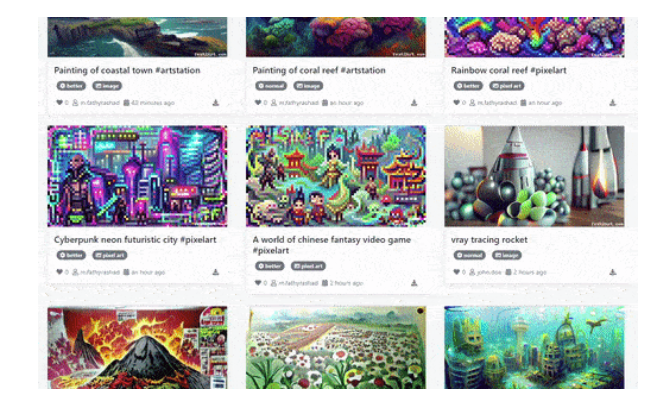
Task: Open the Cyberpunk neon futuristic city thumbnail
Action: coord(137,176)
